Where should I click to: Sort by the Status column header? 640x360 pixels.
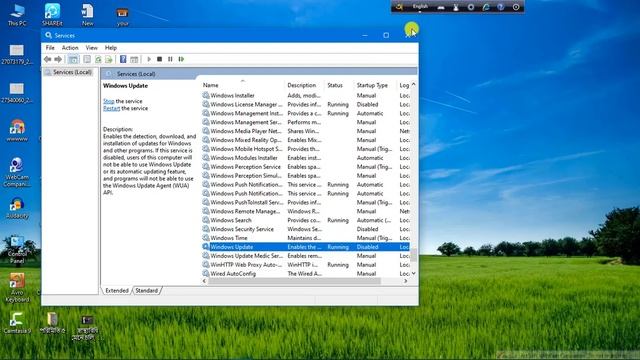point(335,85)
